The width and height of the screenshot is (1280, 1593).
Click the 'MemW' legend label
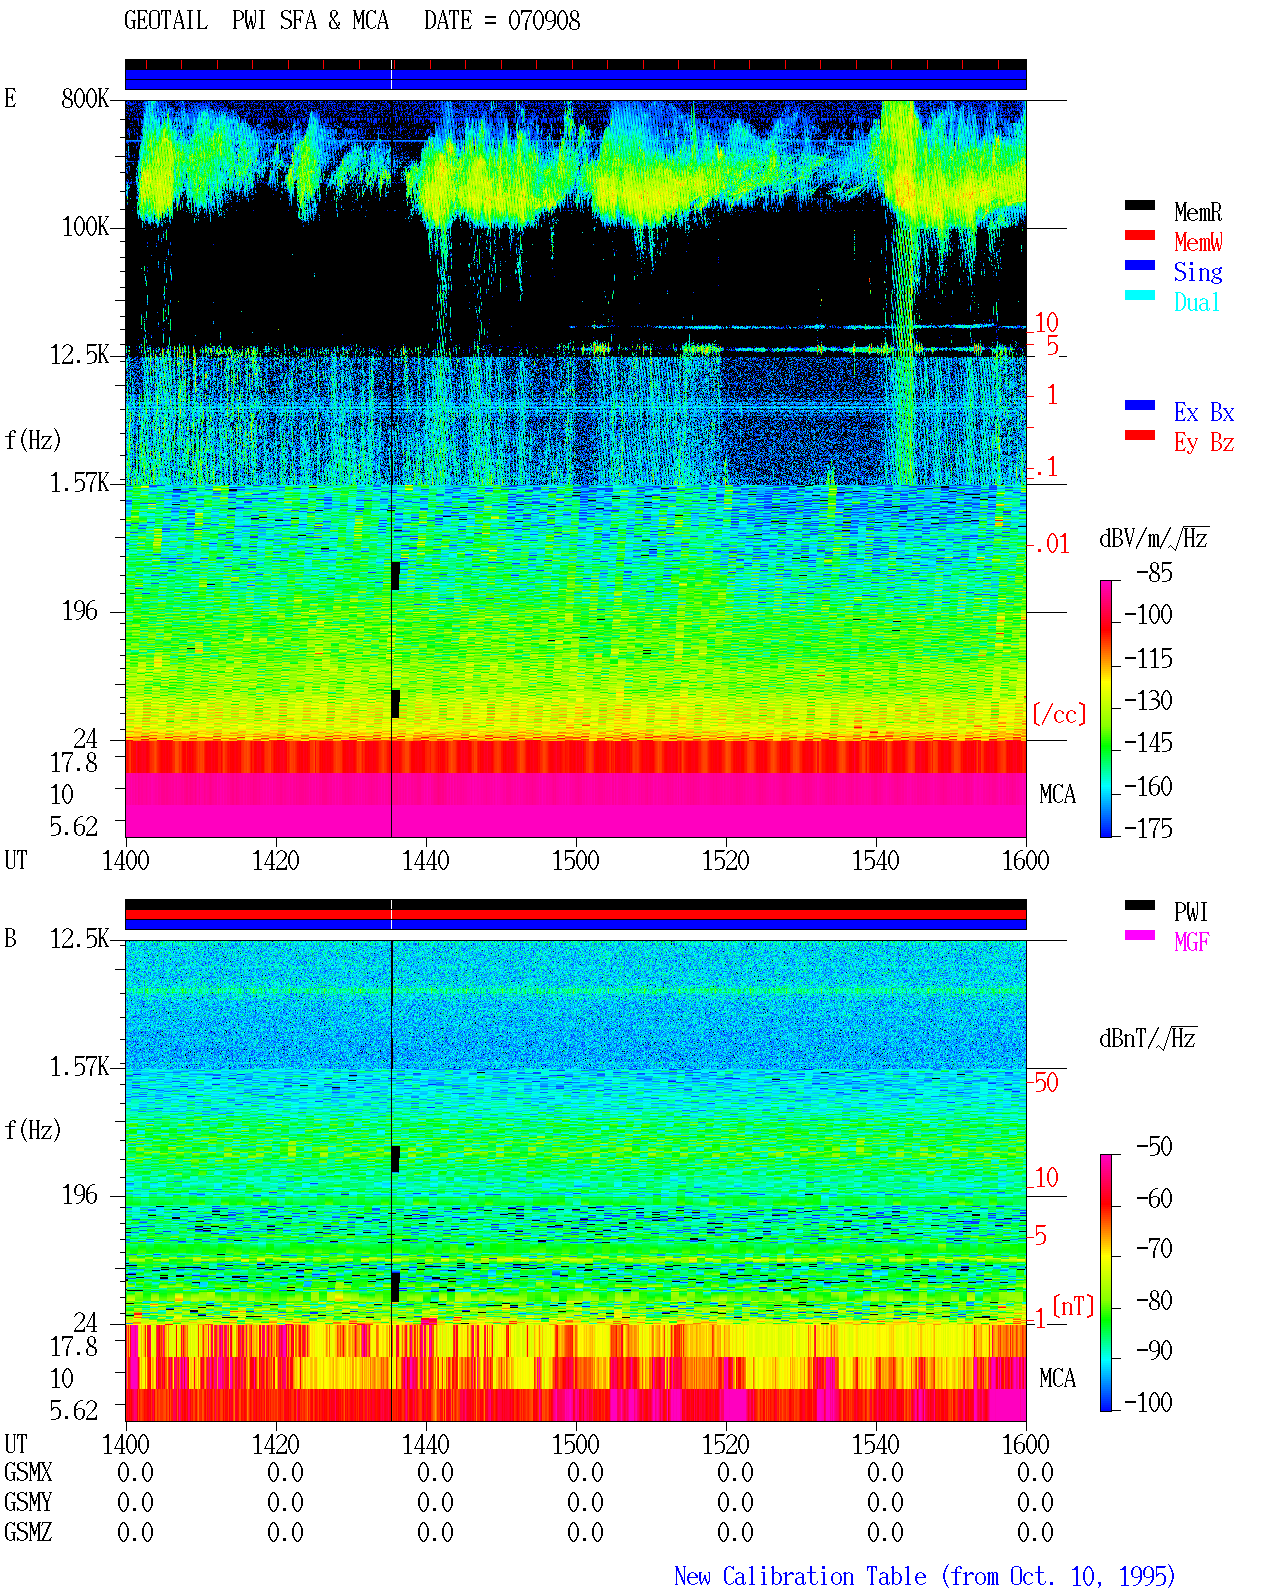coord(1198,242)
